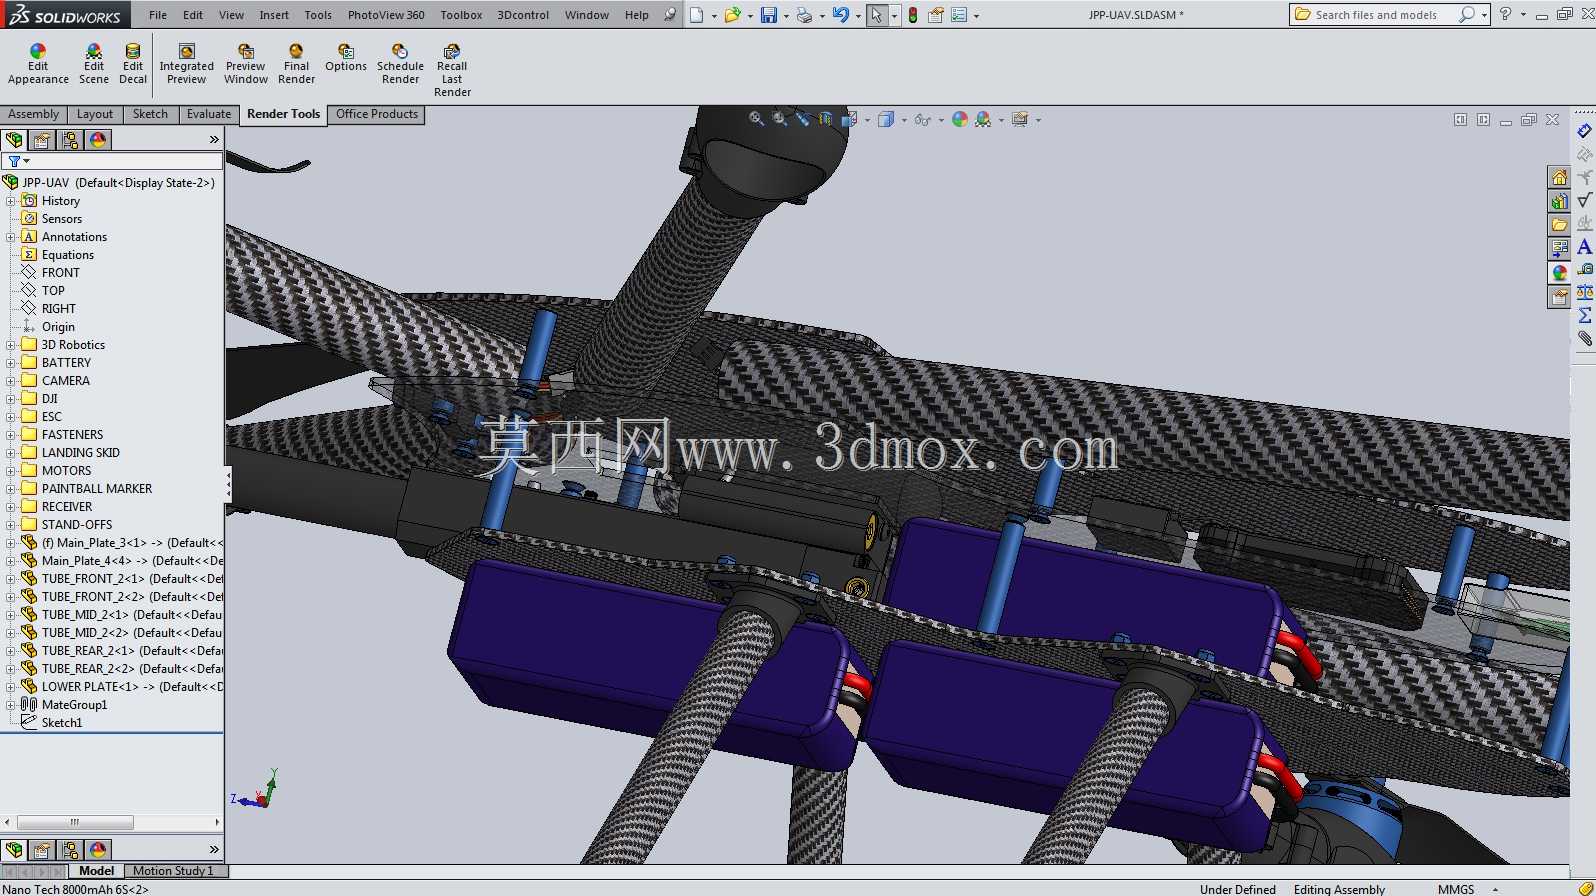The image size is (1596, 896).
Task: Expand the Annotations tree node
Action: click(11, 237)
